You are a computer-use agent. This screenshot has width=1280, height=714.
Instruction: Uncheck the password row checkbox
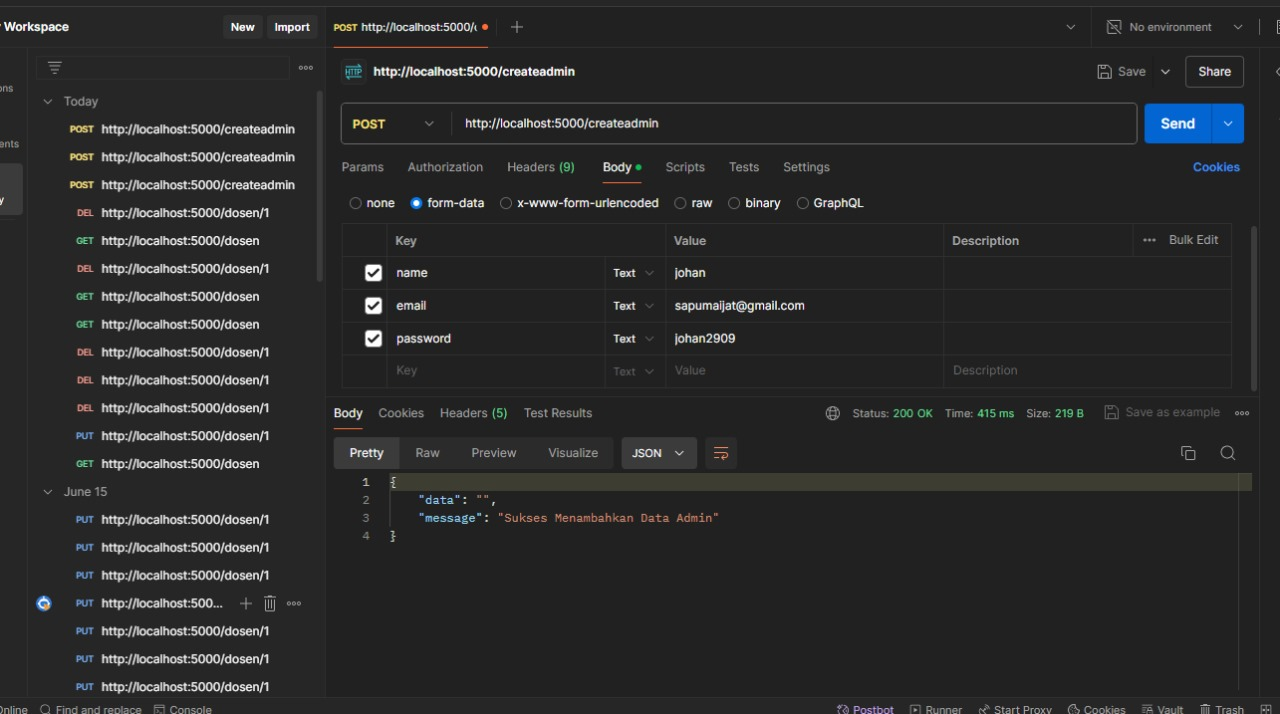373,339
